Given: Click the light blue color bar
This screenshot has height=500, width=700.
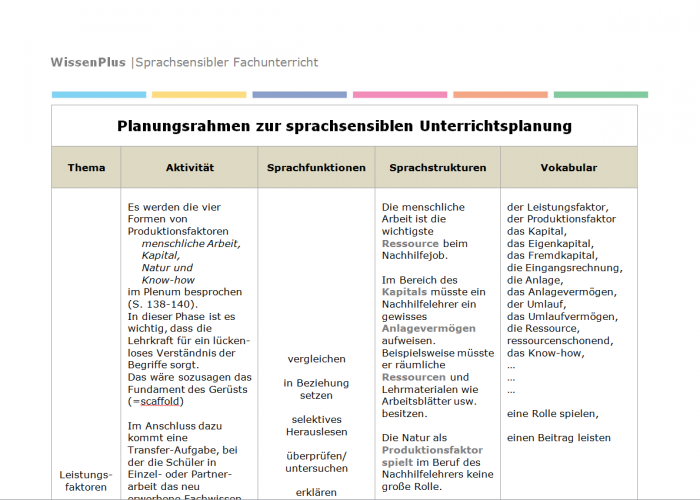Looking at the screenshot, I should tap(98, 95).
